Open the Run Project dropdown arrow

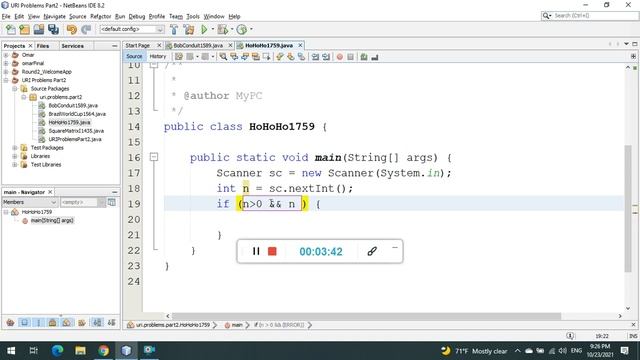click(212, 29)
